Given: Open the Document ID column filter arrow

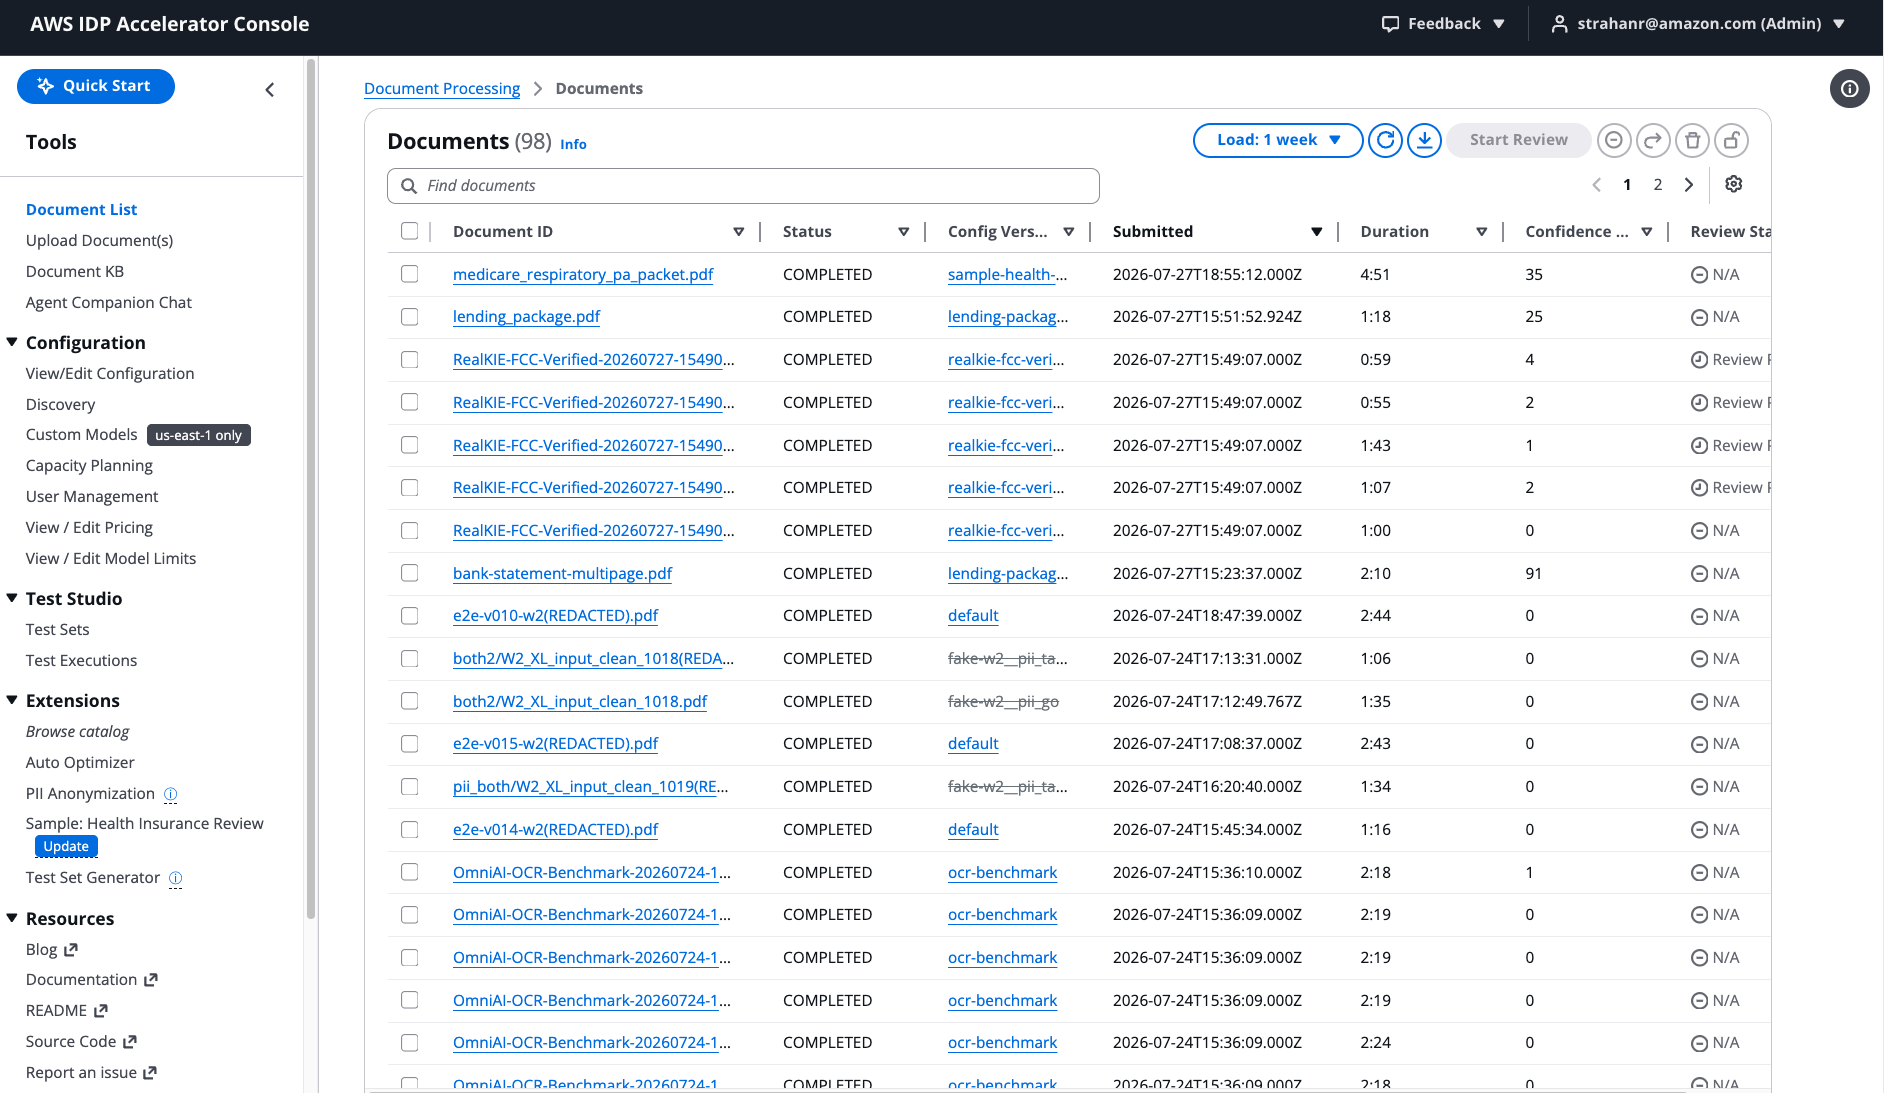Looking at the screenshot, I should tap(739, 232).
